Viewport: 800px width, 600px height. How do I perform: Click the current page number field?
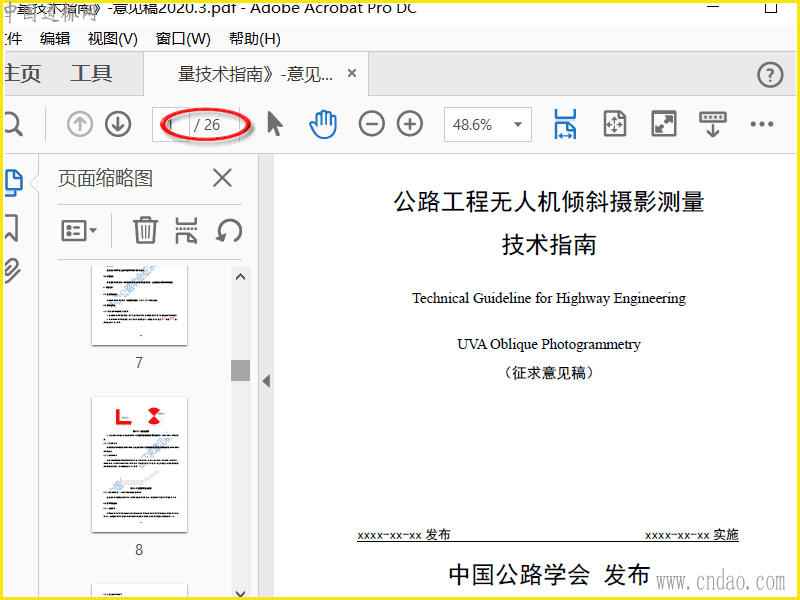[x=171, y=124]
